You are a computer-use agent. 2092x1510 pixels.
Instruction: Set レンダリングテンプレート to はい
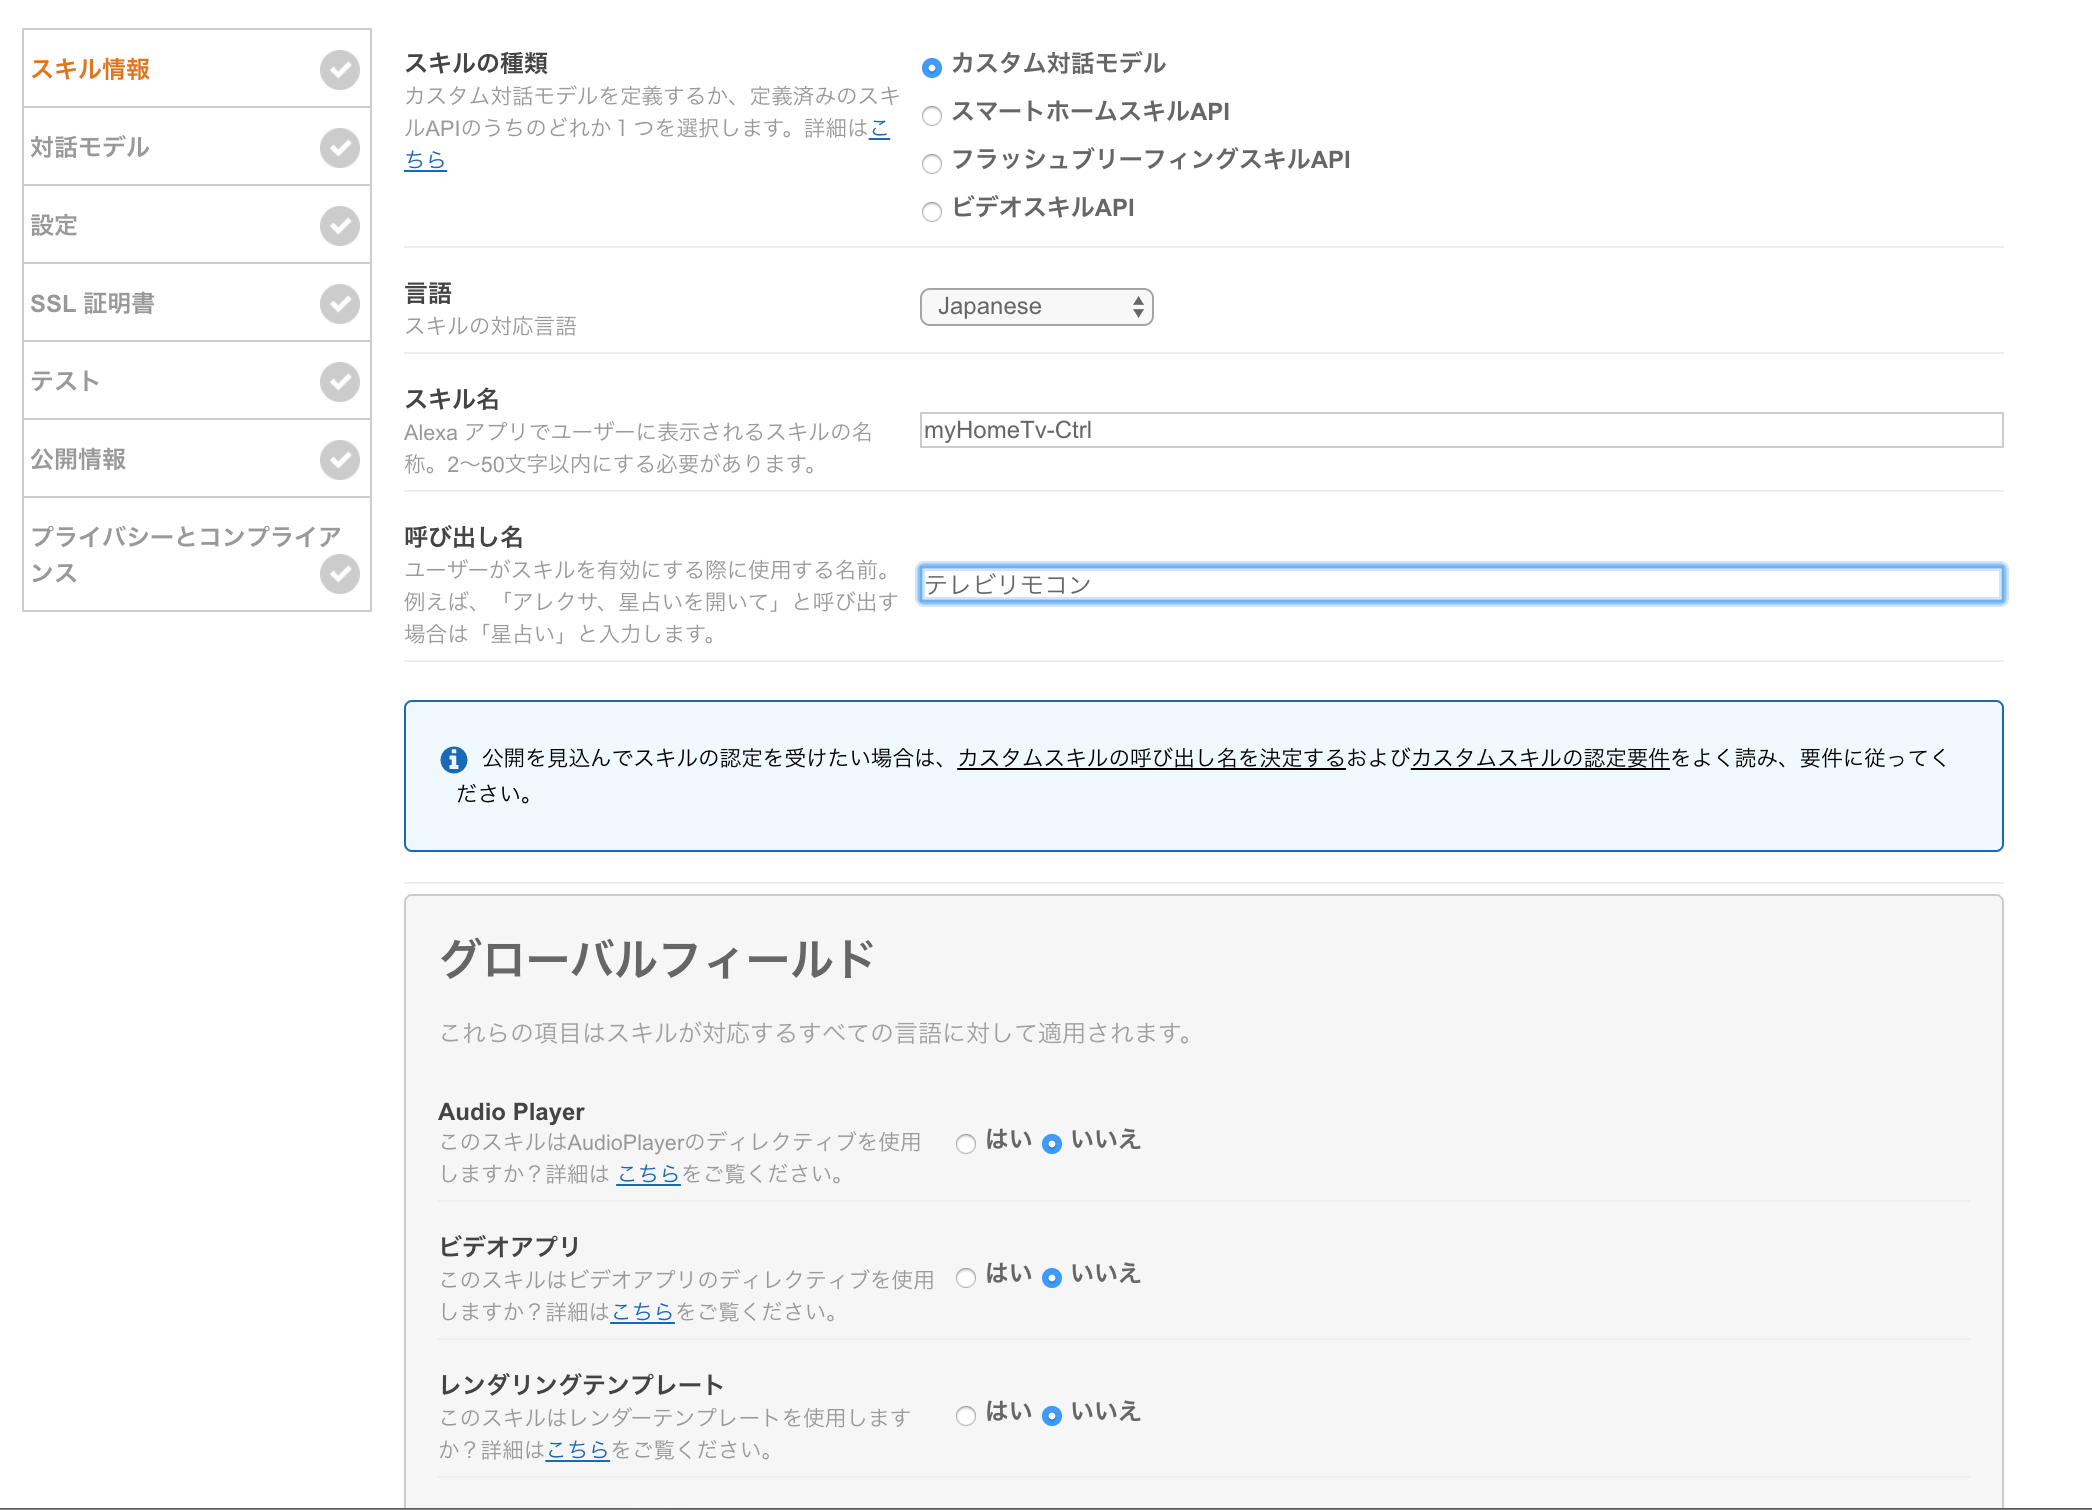coord(966,1416)
